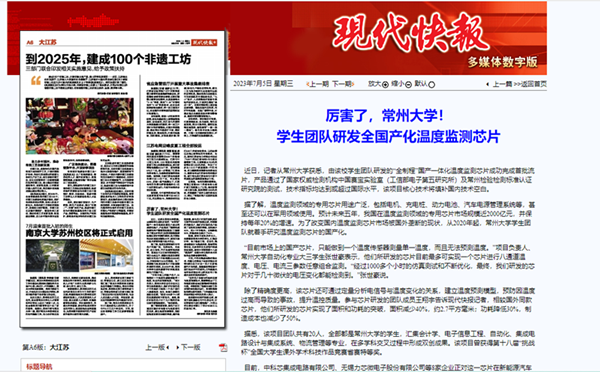Viewport: 600px width, 372px height.
Task: Open next page 下一版
Action: 191,348
